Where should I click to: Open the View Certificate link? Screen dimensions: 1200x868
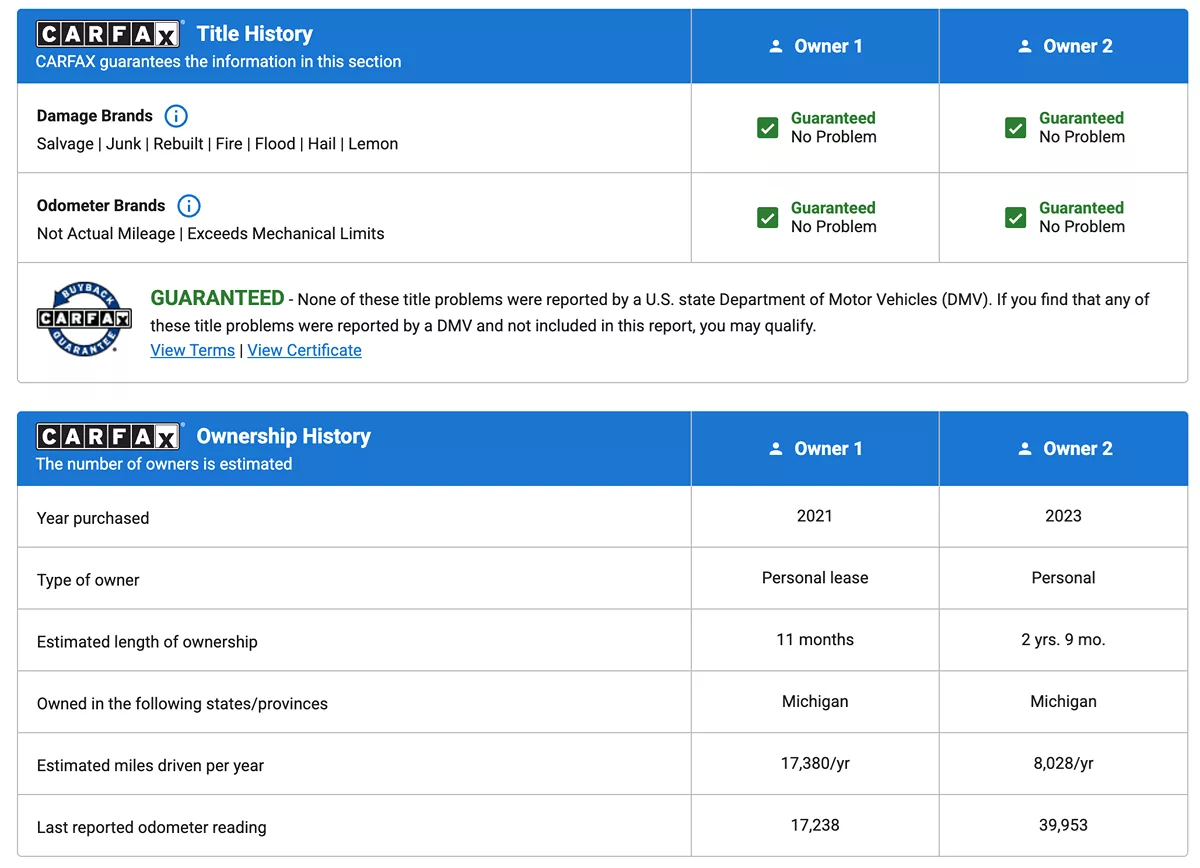[304, 350]
